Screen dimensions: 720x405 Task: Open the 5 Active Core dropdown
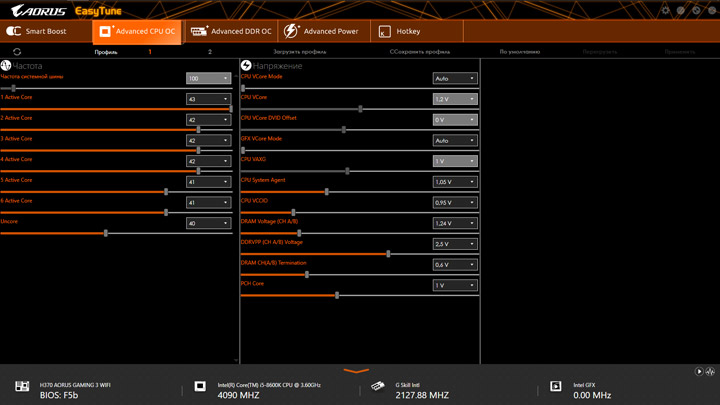[x=208, y=182]
